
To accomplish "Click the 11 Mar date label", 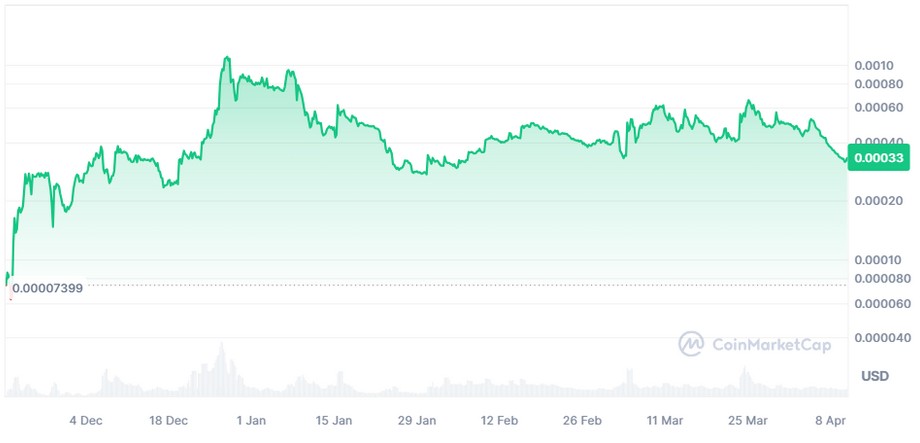I will (x=665, y=420).
